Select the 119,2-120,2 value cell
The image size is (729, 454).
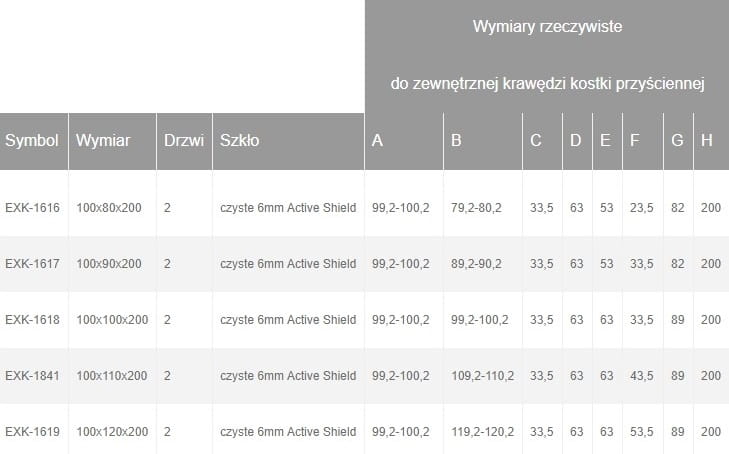tap(482, 432)
